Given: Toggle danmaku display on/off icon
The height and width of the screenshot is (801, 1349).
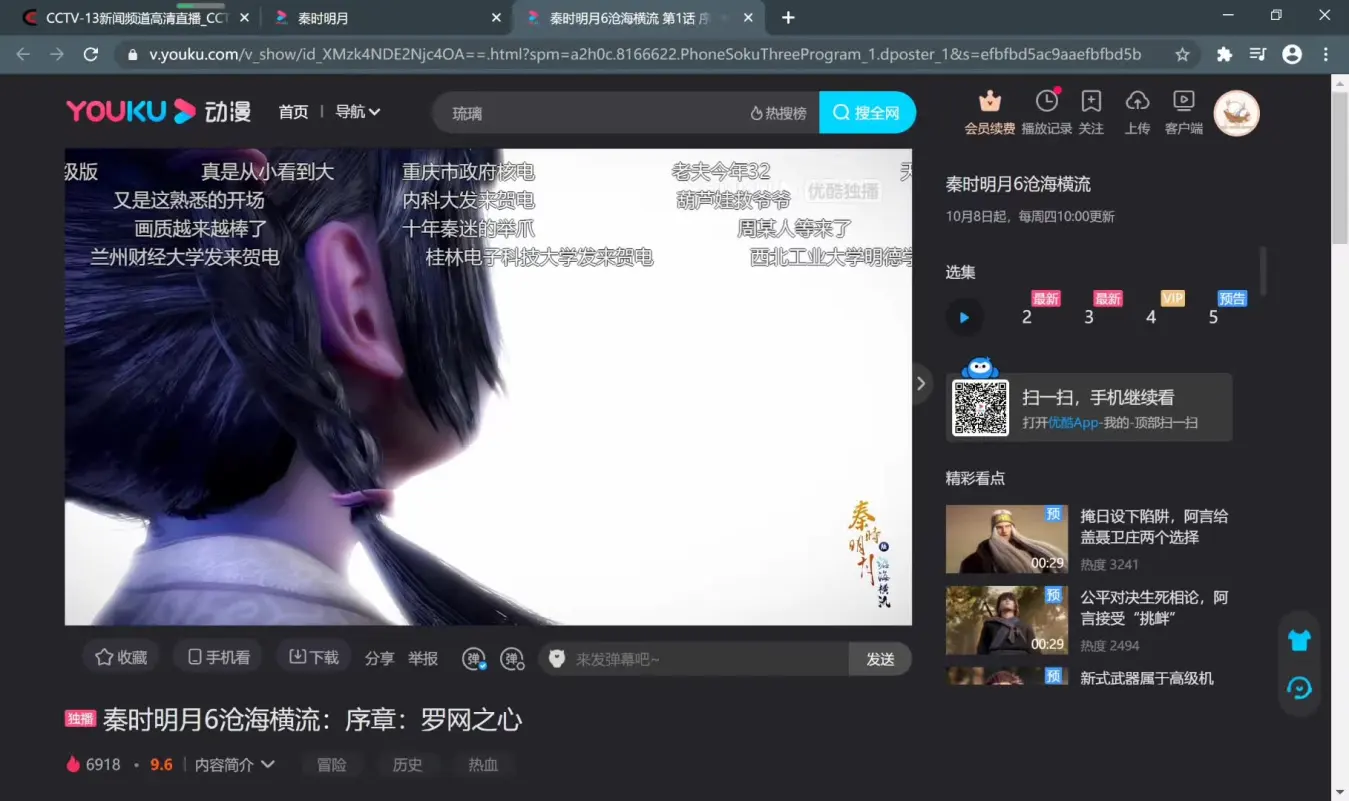Looking at the screenshot, I should point(474,658).
